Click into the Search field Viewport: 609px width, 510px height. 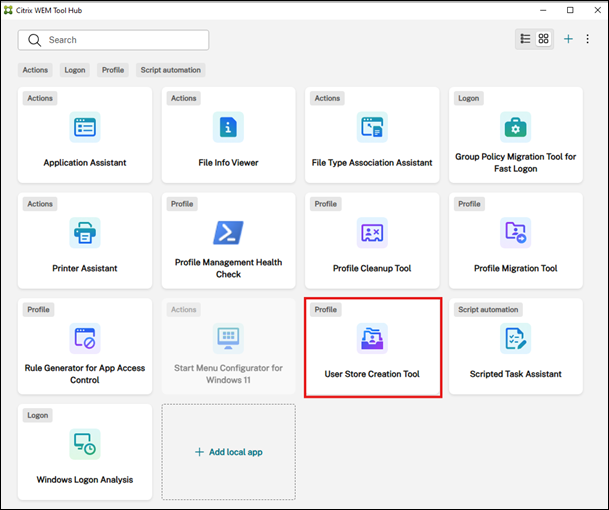coord(120,40)
